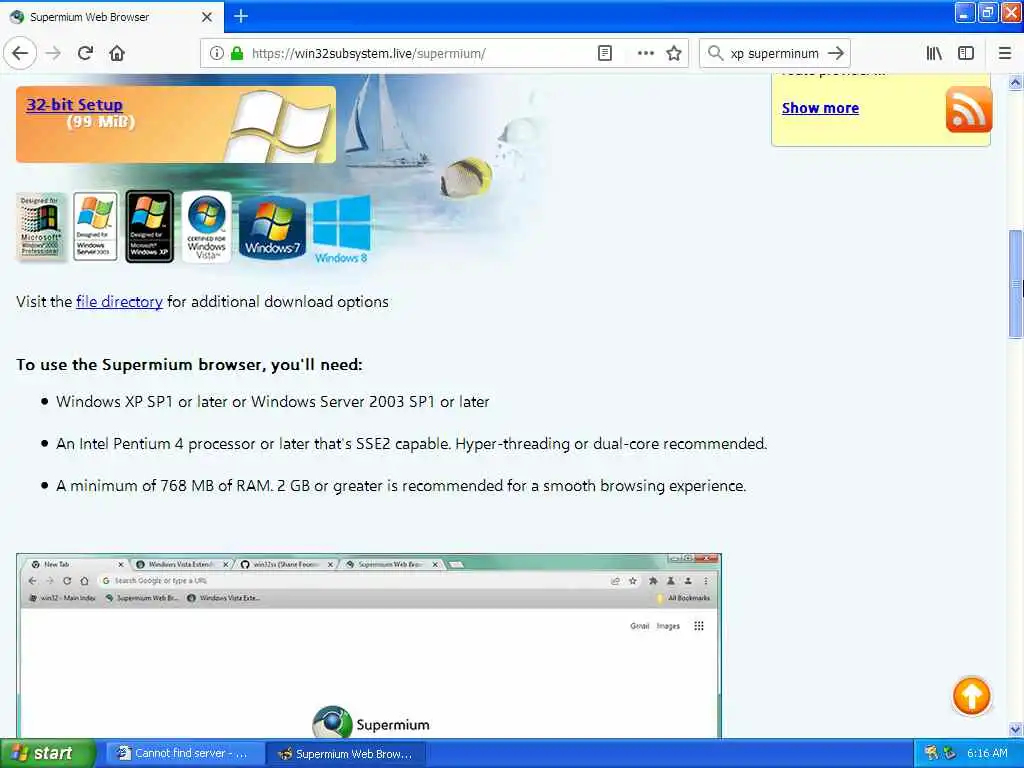Download the 32-bit Setup installer
The image size is (1024, 768).
(x=74, y=104)
